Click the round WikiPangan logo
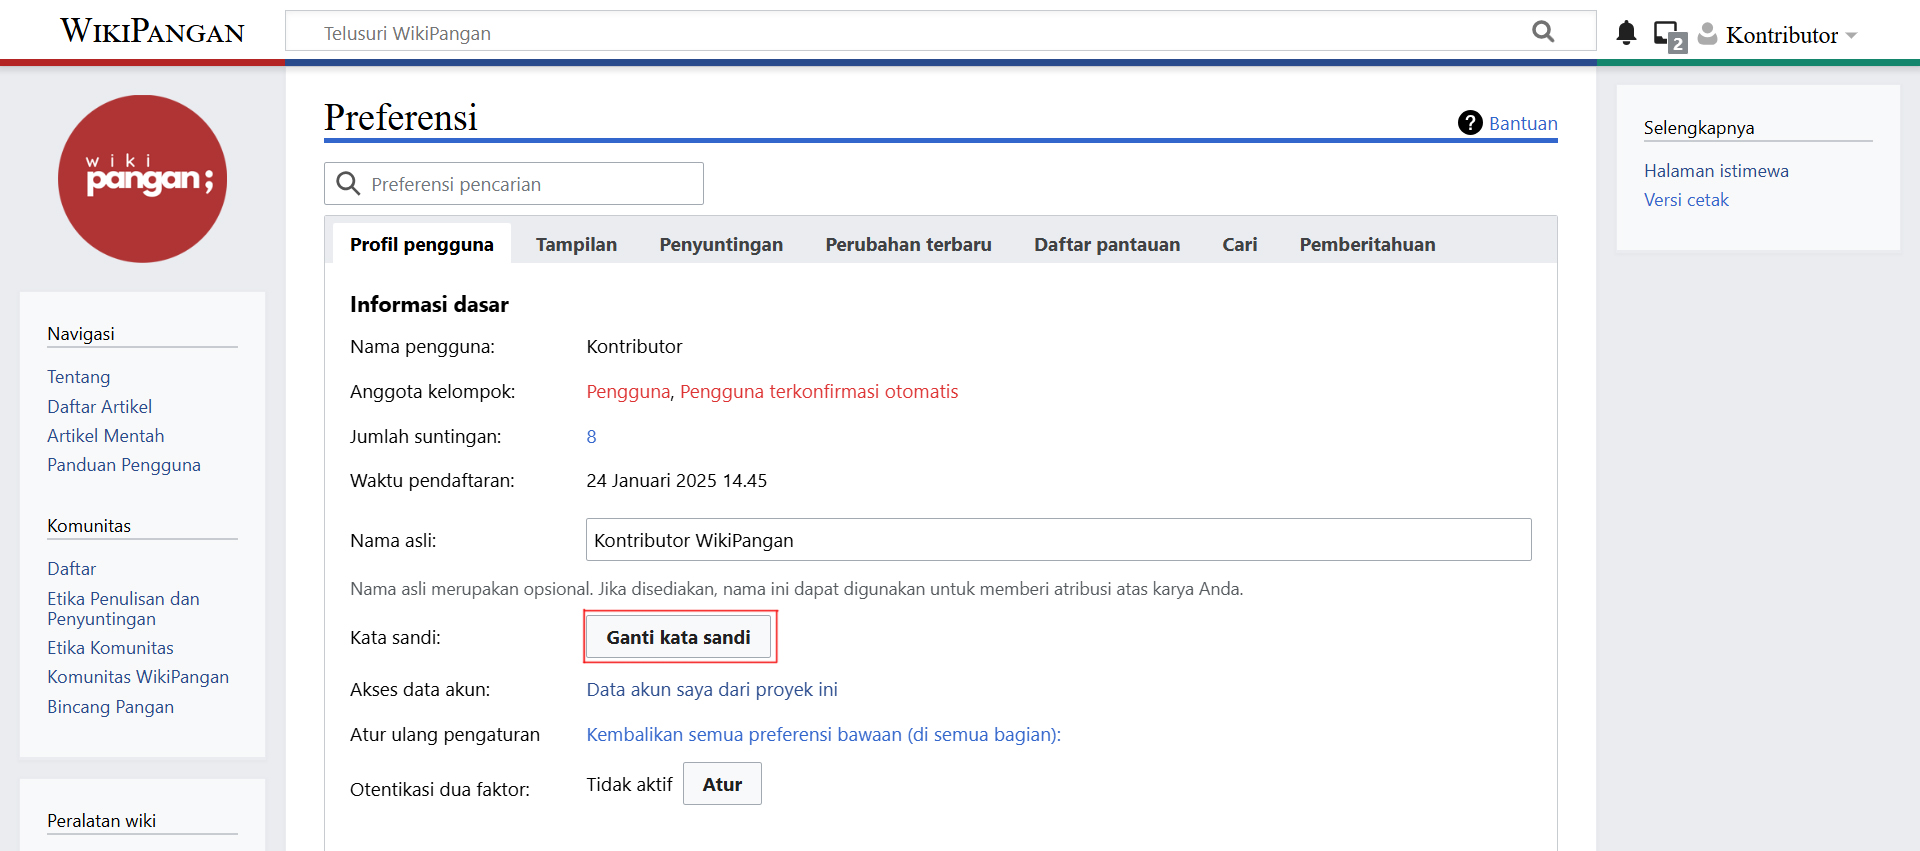This screenshot has width=1920, height=851. pos(142,179)
